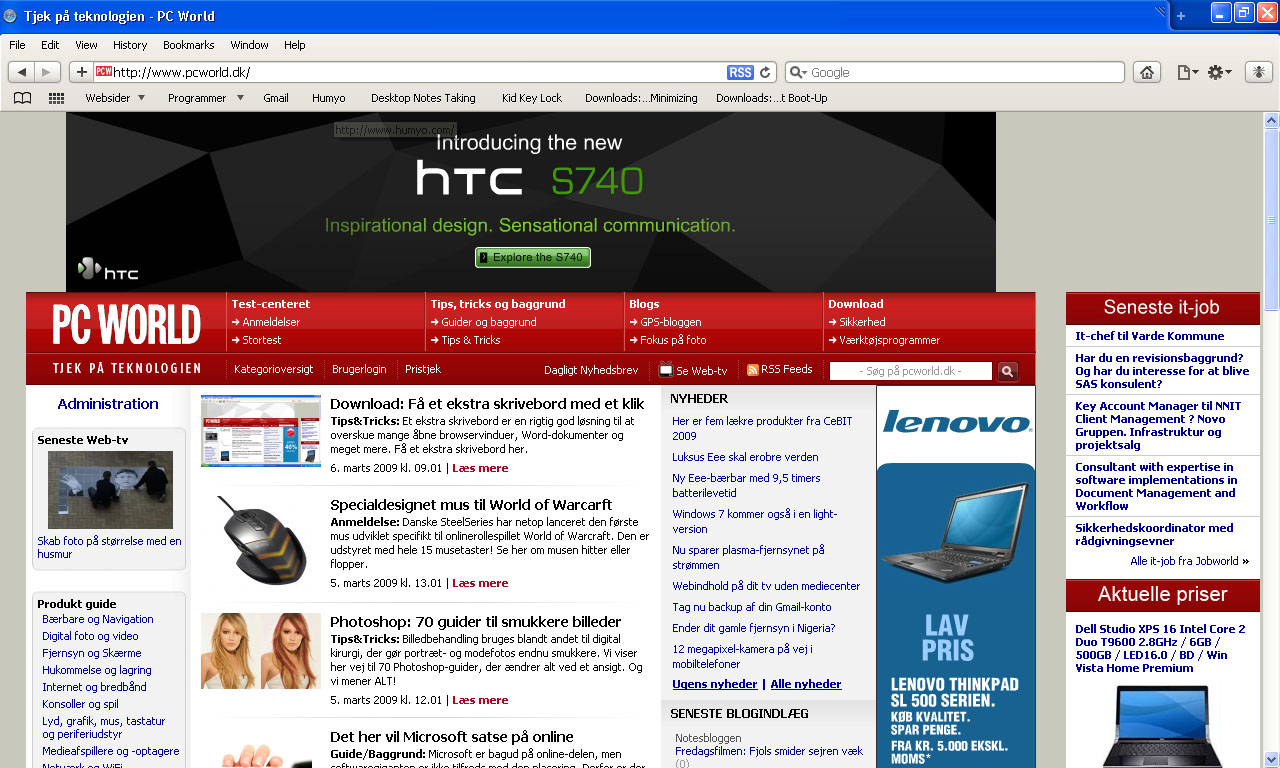Open a new tab with the plus button
1280x768 pixels.
tap(1181, 15)
